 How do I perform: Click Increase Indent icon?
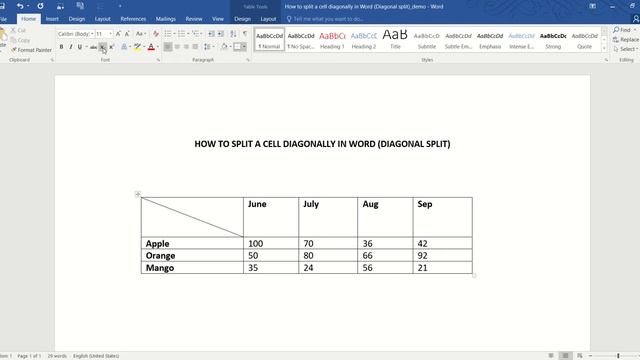(x=220, y=34)
